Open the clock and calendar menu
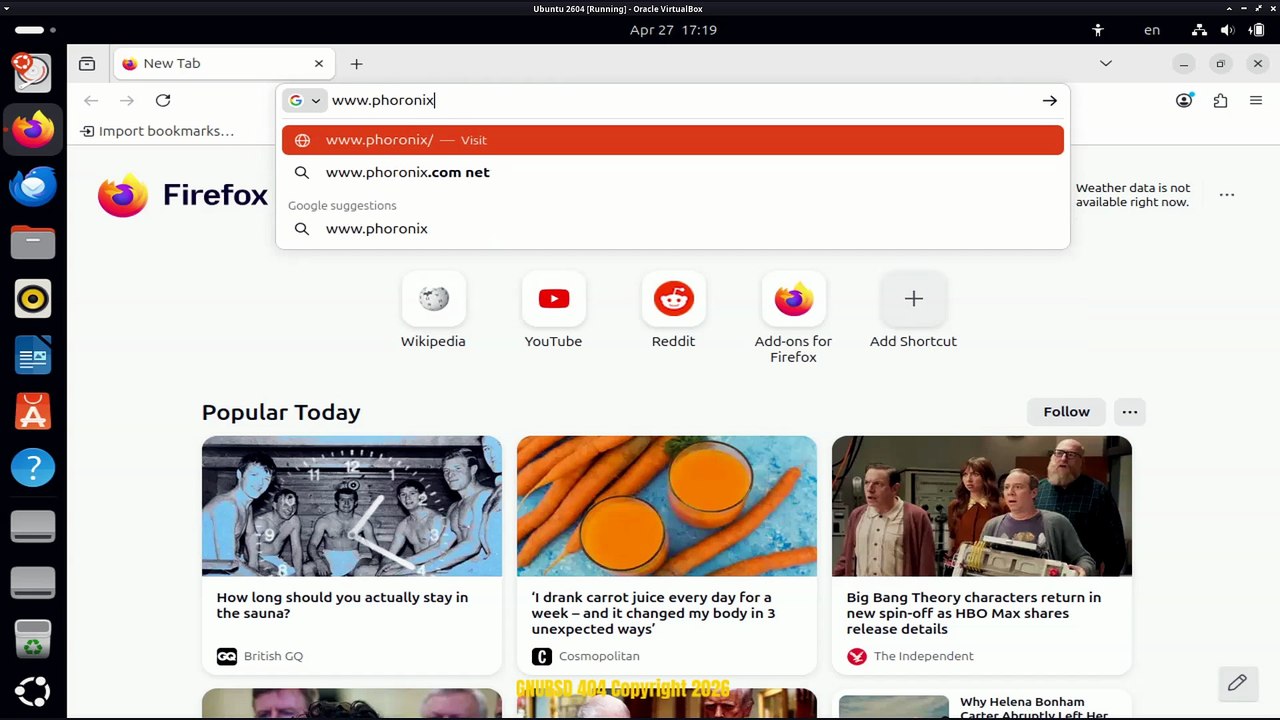The height and width of the screenshot is (720, 1280). [673, 30]
